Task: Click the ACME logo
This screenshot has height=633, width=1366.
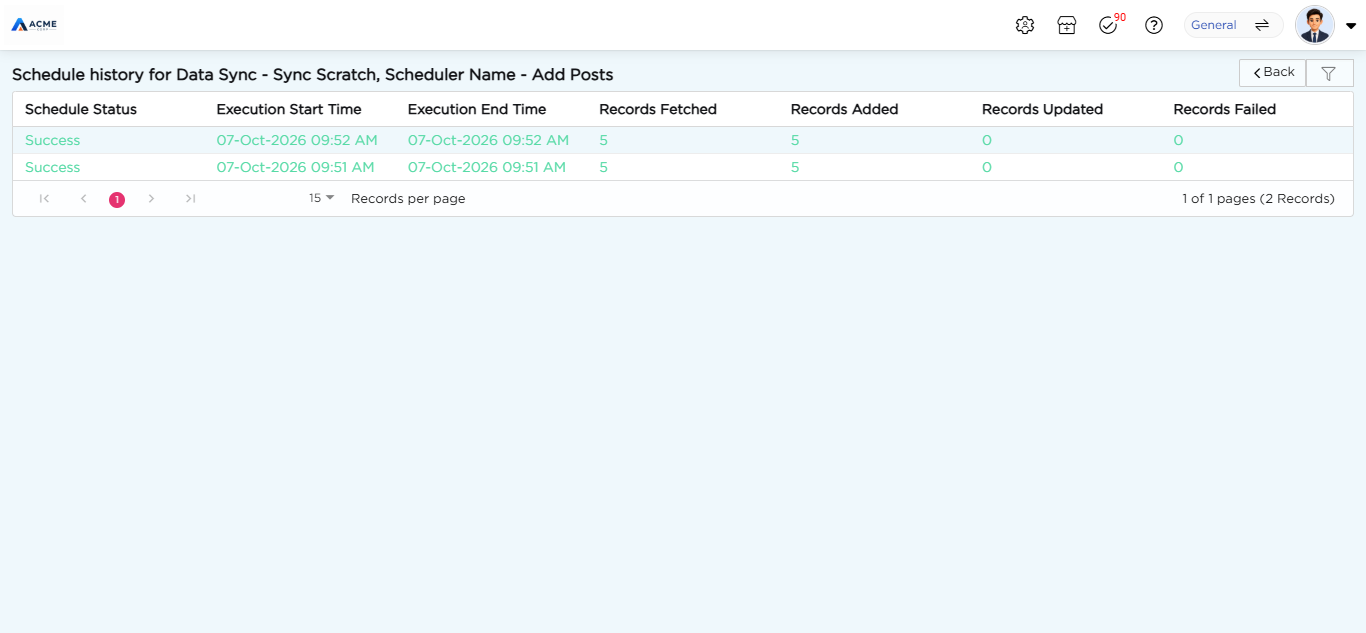Action: [34, 24]
